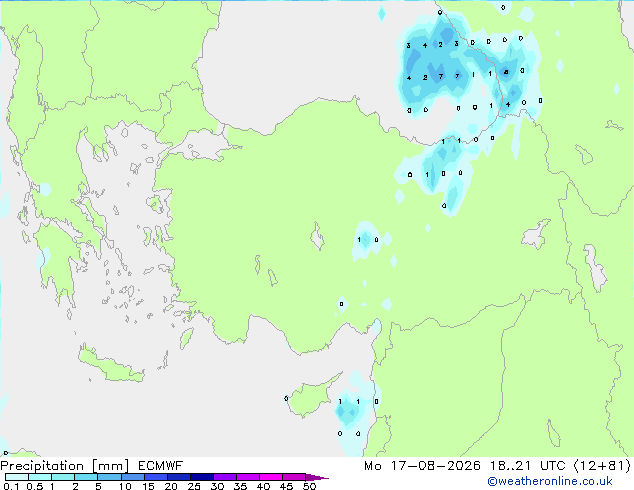Click the 0.5–1 mm legend color swatch
The image size is (634, 490).
point(40,477)
